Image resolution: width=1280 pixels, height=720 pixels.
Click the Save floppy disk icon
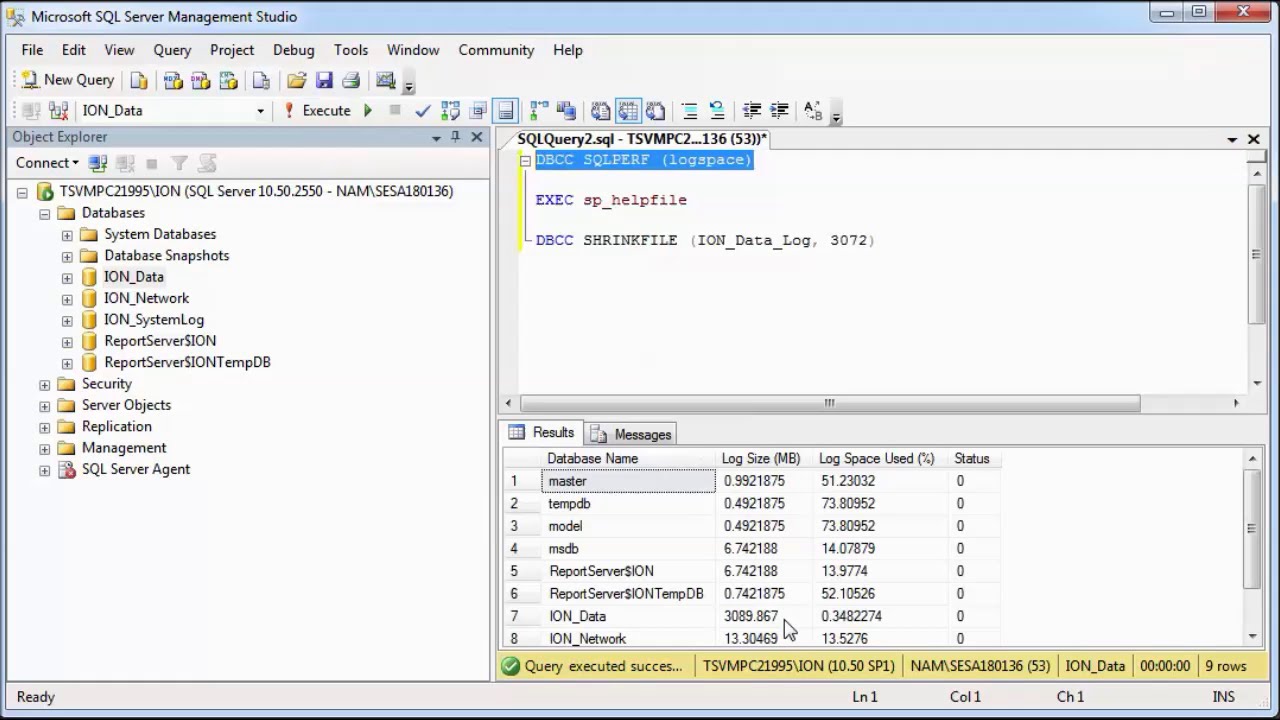pos(324,81)
